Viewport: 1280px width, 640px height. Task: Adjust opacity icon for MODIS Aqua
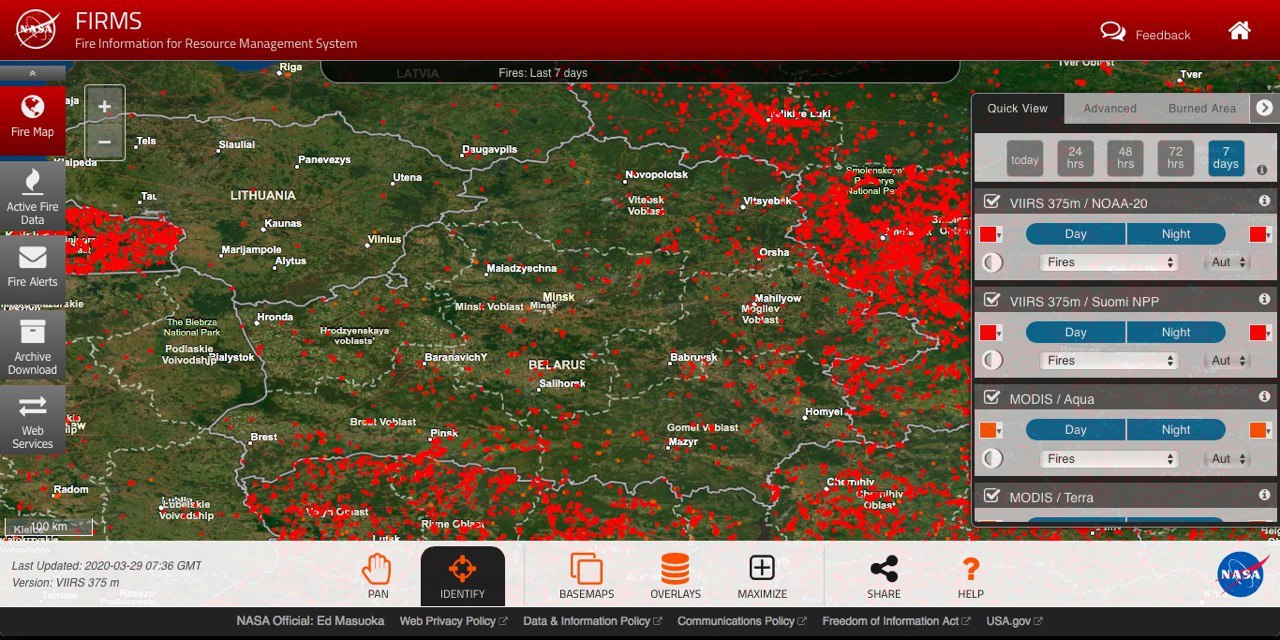[x=992, y=459]
